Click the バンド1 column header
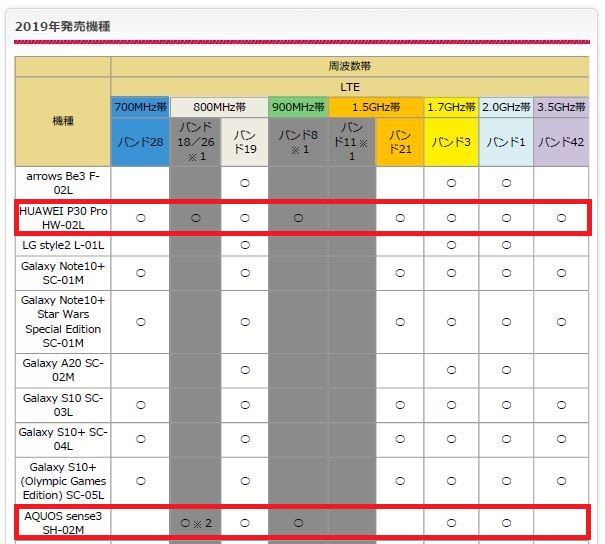This screenshot has width=605, height=544. [x=506, y=142]
